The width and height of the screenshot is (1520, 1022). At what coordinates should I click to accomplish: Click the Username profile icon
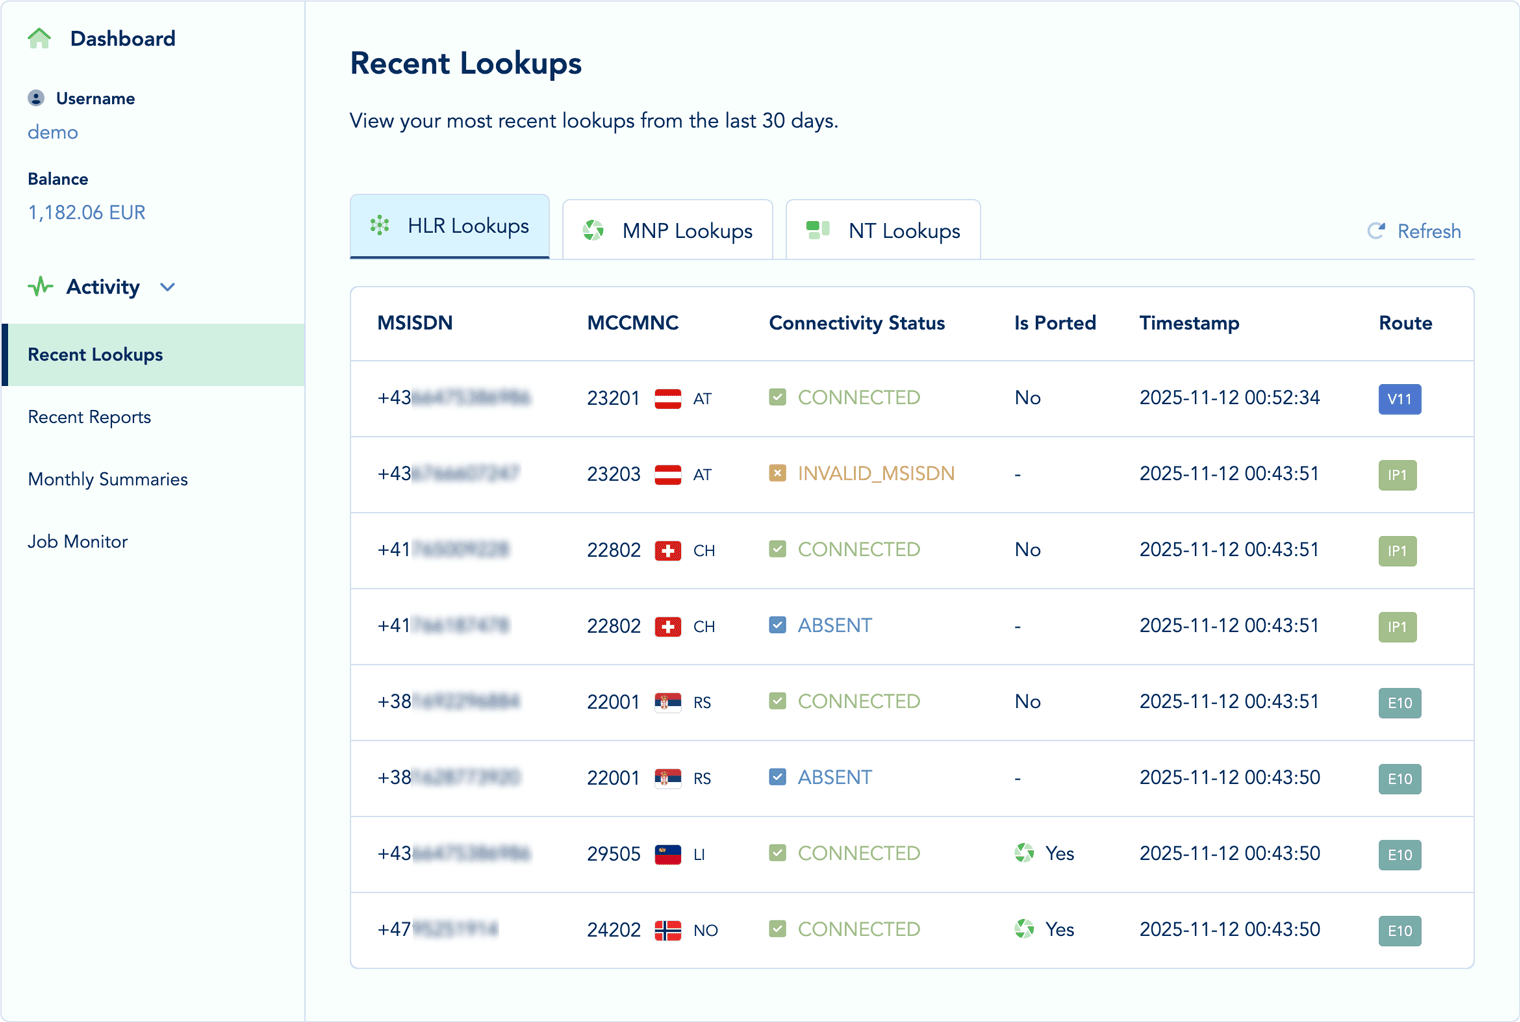[x=36, y=97]
